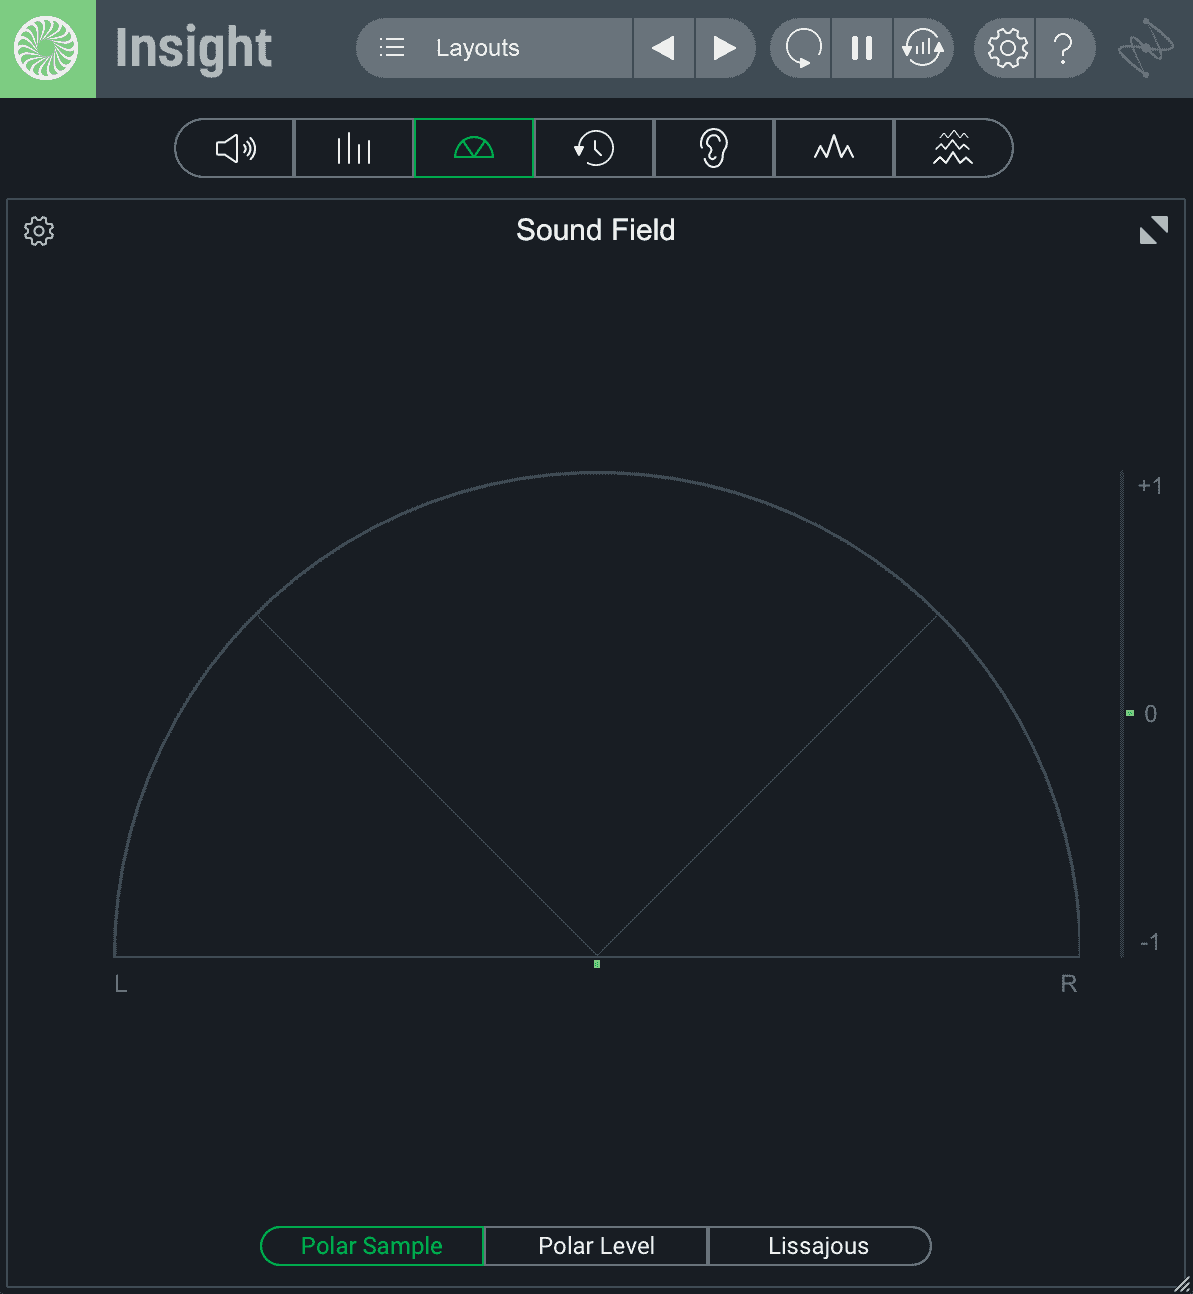The height and width of the screenshot is (1294, 1193).
Task: Click the -1 correlation label
Action: tap(1150, 942)
